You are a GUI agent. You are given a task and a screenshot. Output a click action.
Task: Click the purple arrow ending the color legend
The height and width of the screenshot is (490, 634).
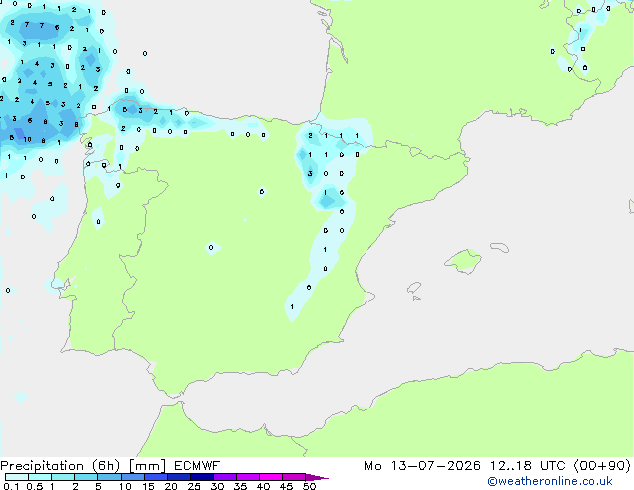pos(317,477)
